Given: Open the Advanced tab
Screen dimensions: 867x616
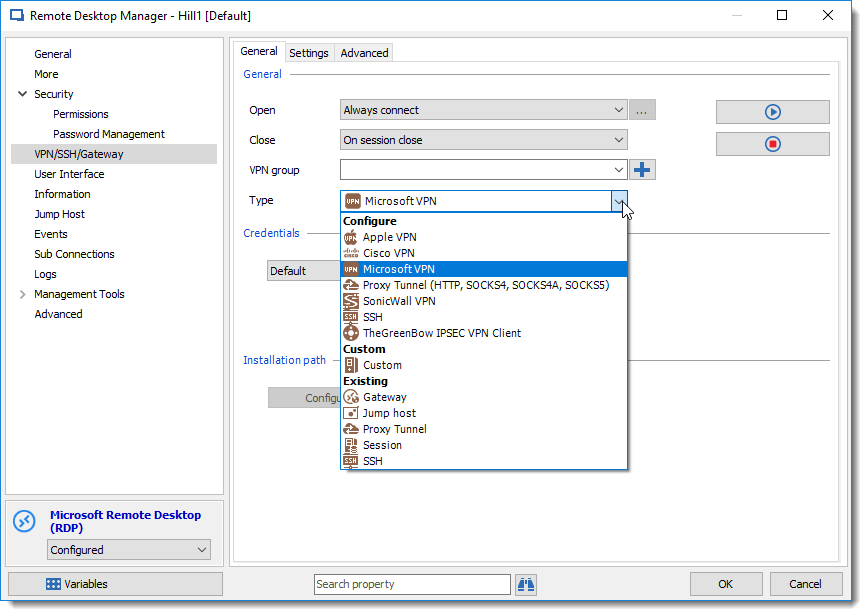Looking at the screenshot, I should (x=363, y=52).
